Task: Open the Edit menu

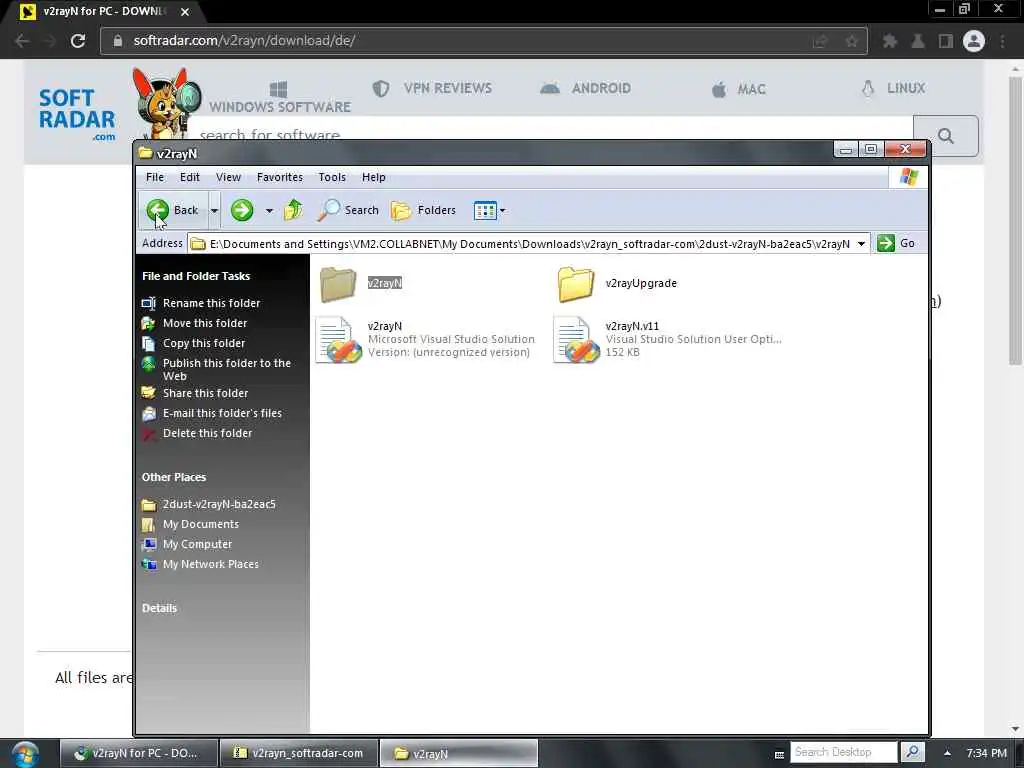Action: [189, 177]
